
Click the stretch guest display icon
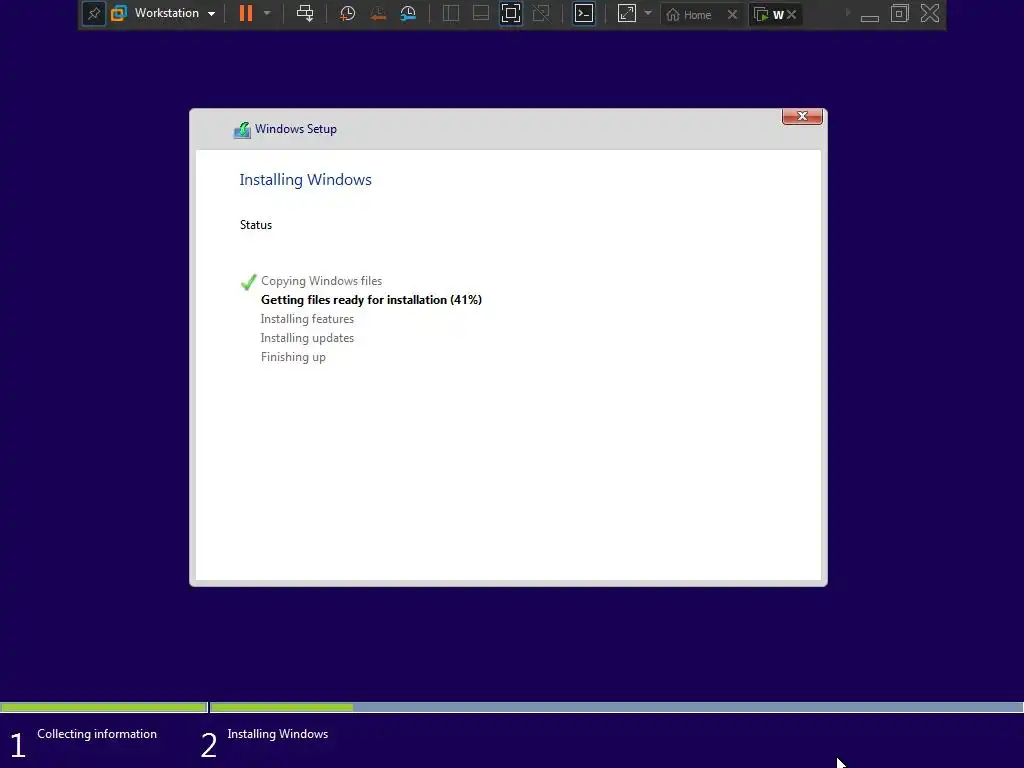point(627,13)
